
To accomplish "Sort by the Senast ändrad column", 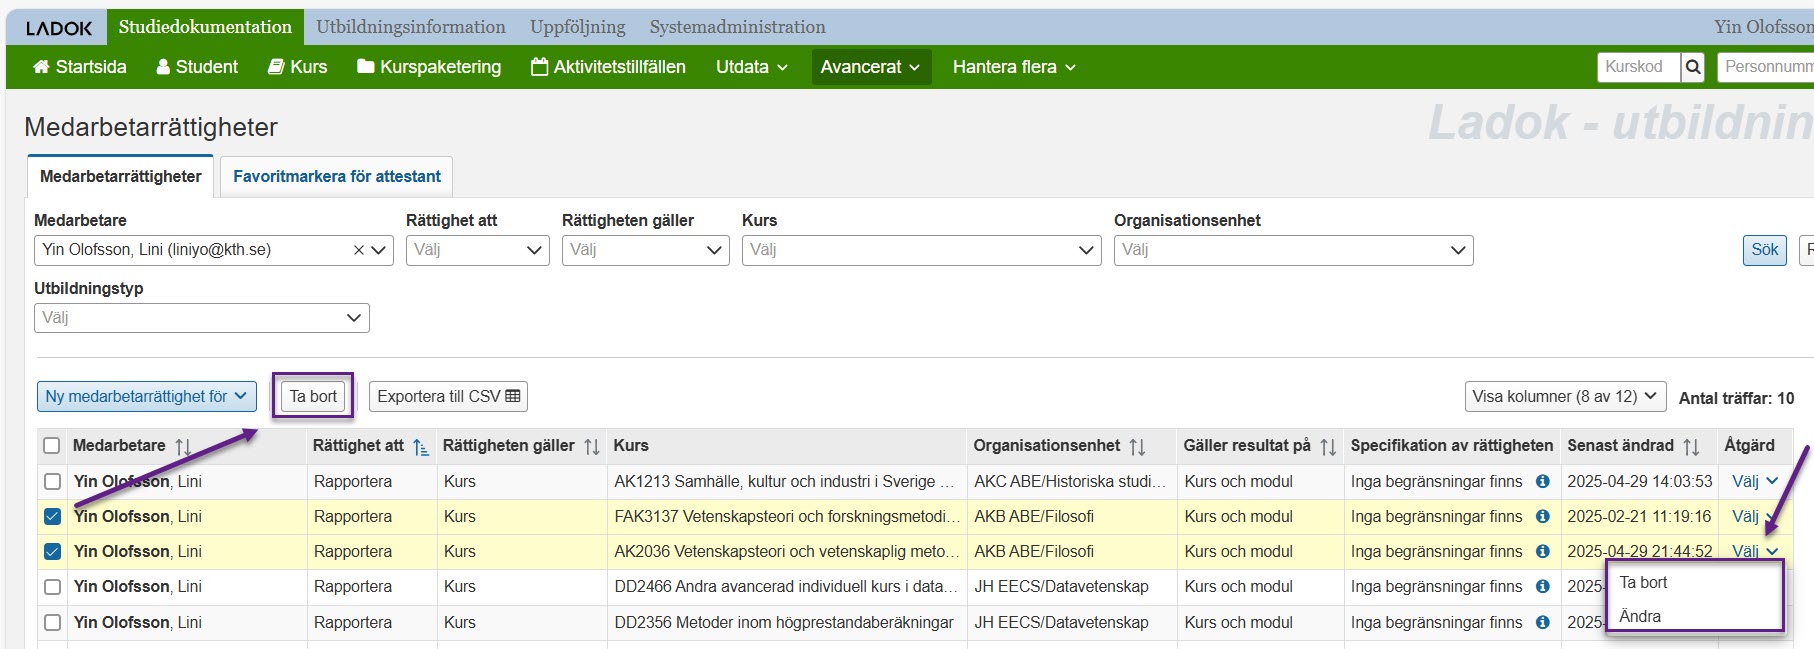I will pyautogui.click(x=1691, y=446).
